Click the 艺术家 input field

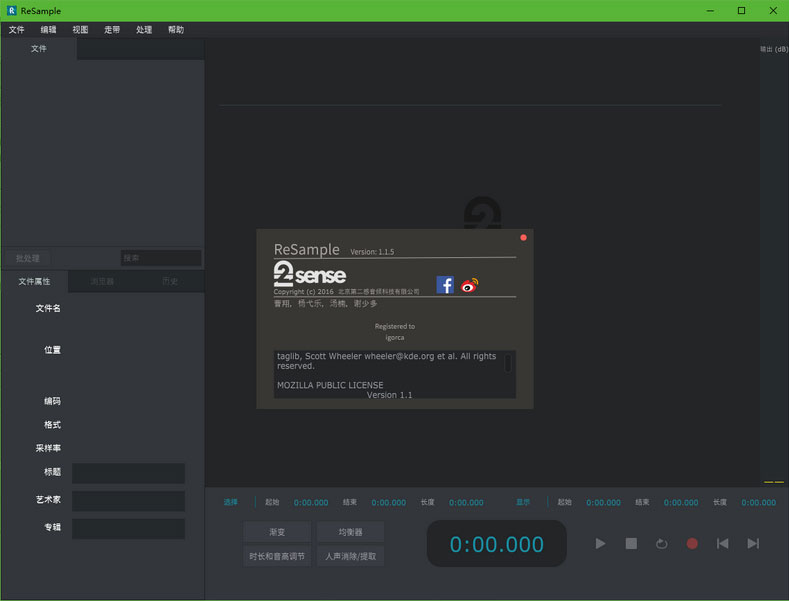pyautogui.click(x=128, y=501)
